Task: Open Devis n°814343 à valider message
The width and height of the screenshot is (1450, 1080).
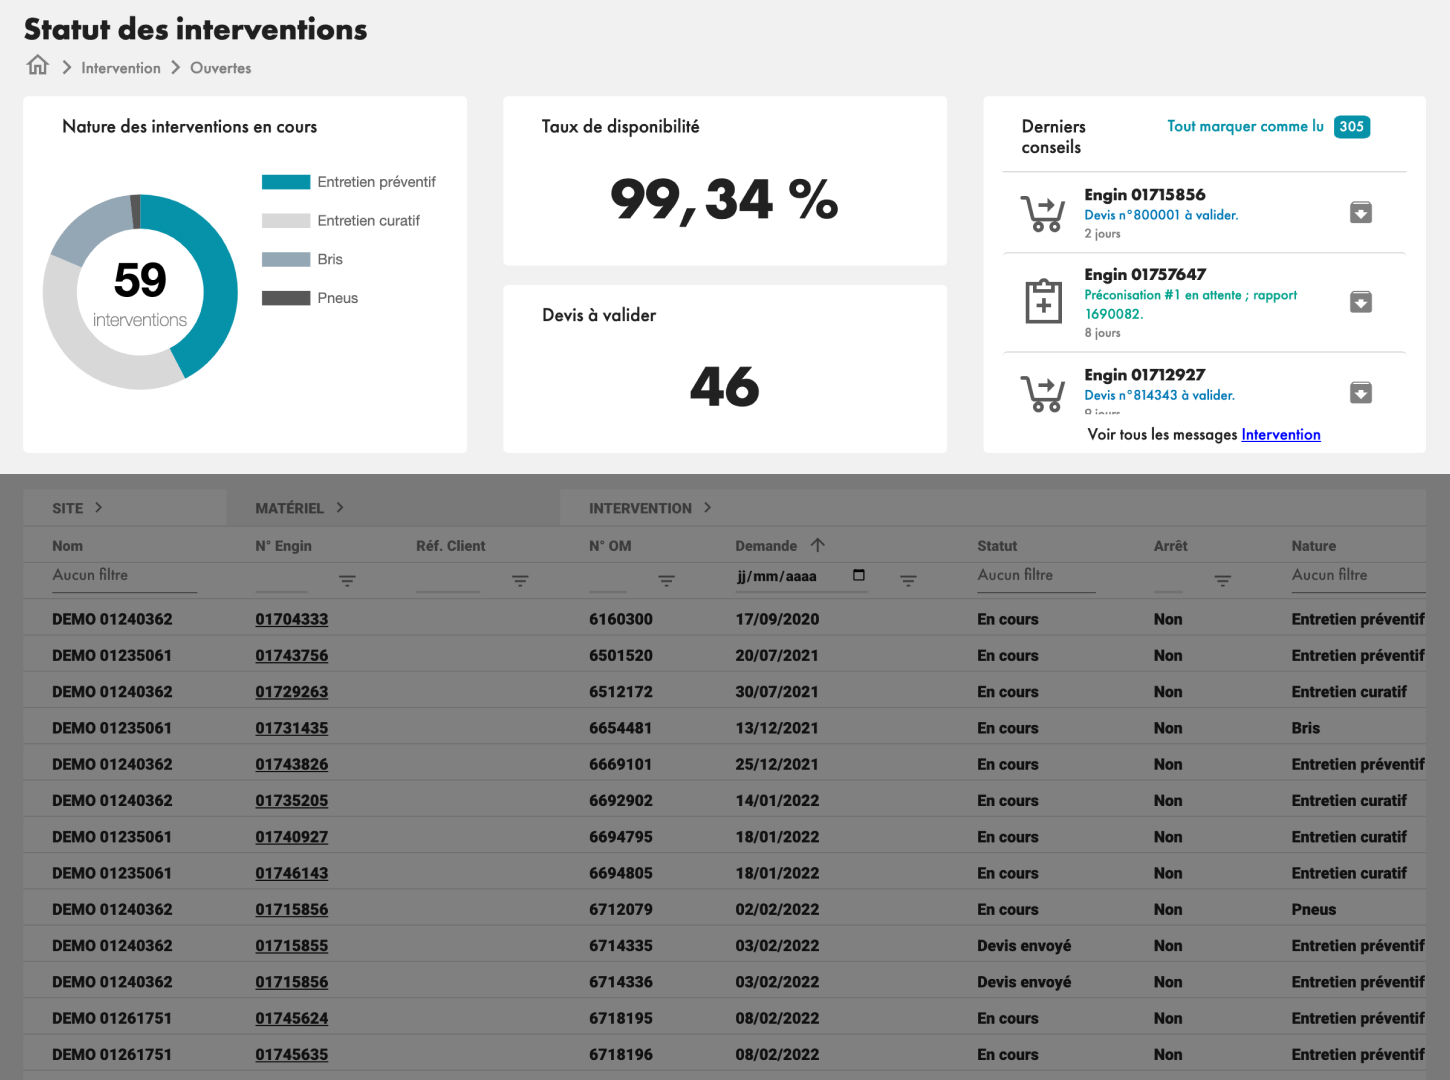Action: [x=1159, y=395]
